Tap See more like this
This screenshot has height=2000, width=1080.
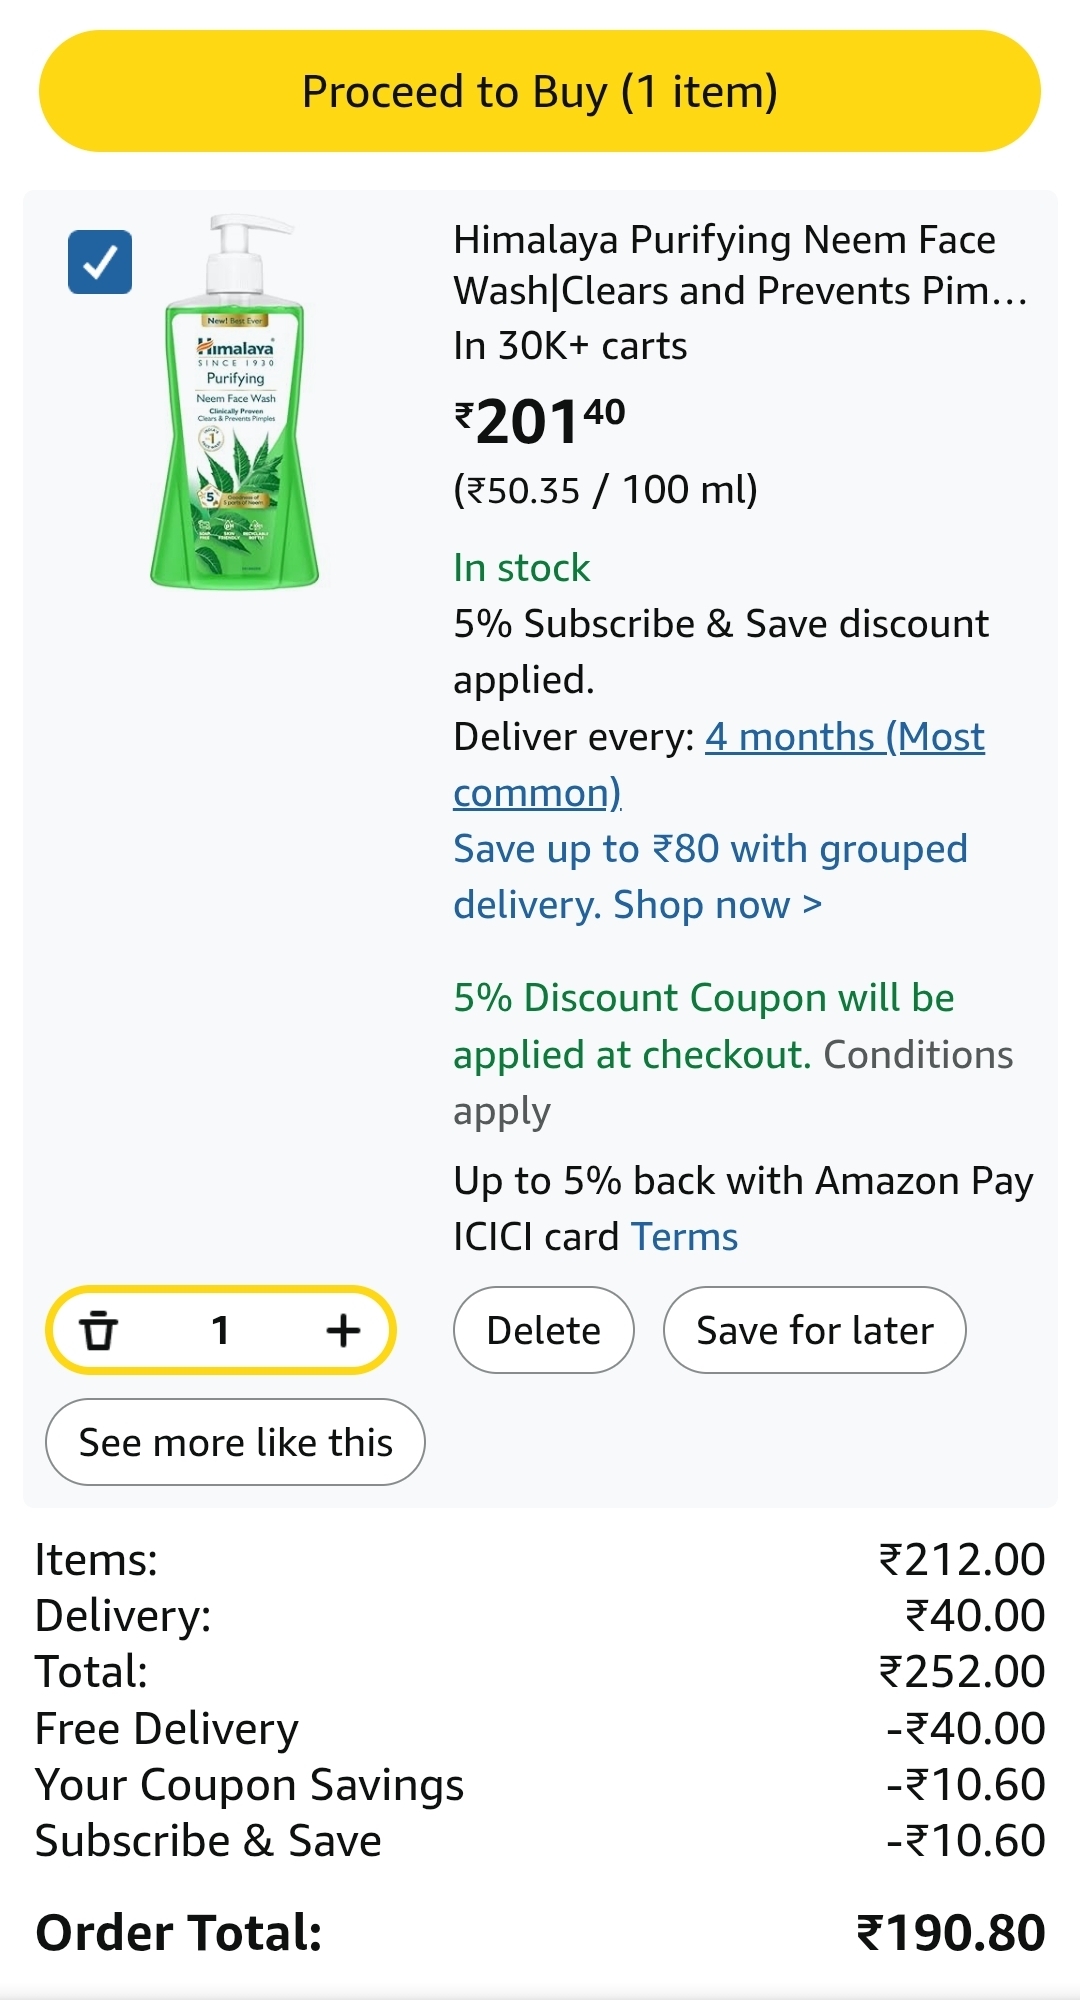point(235,1442)
